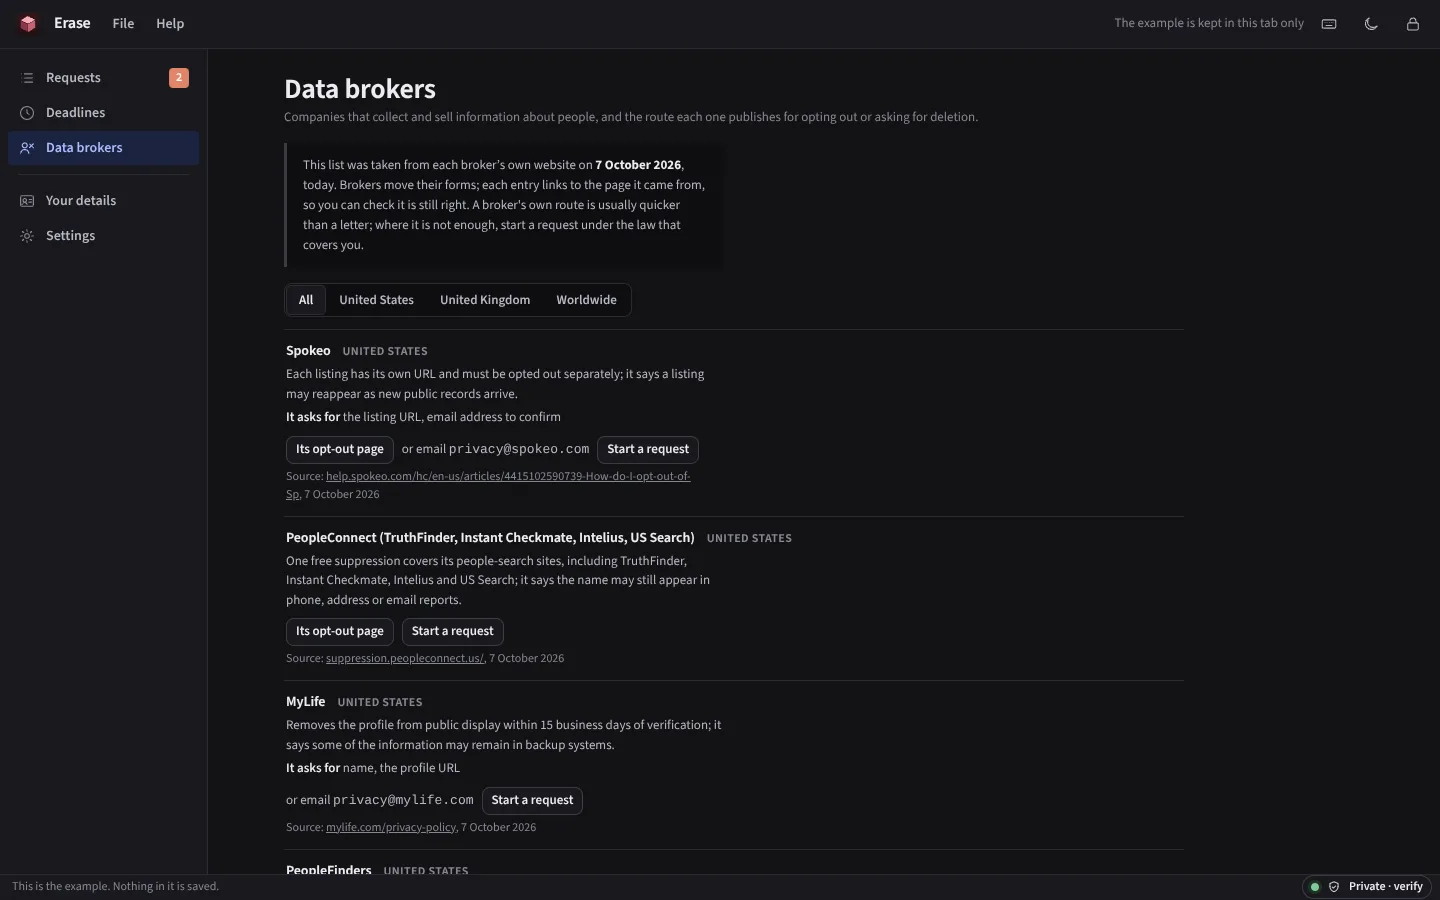1440x900 pixels.
Task: Open the Requests section in sidebar
Action: click(104, 78)
